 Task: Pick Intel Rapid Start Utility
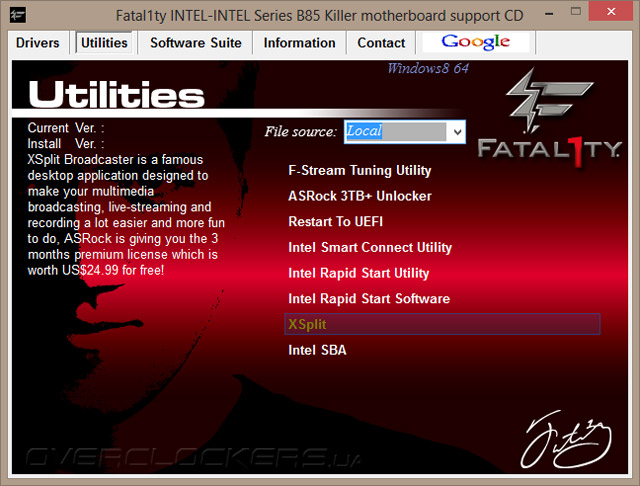pyautogui.click(x=358, y=273)
